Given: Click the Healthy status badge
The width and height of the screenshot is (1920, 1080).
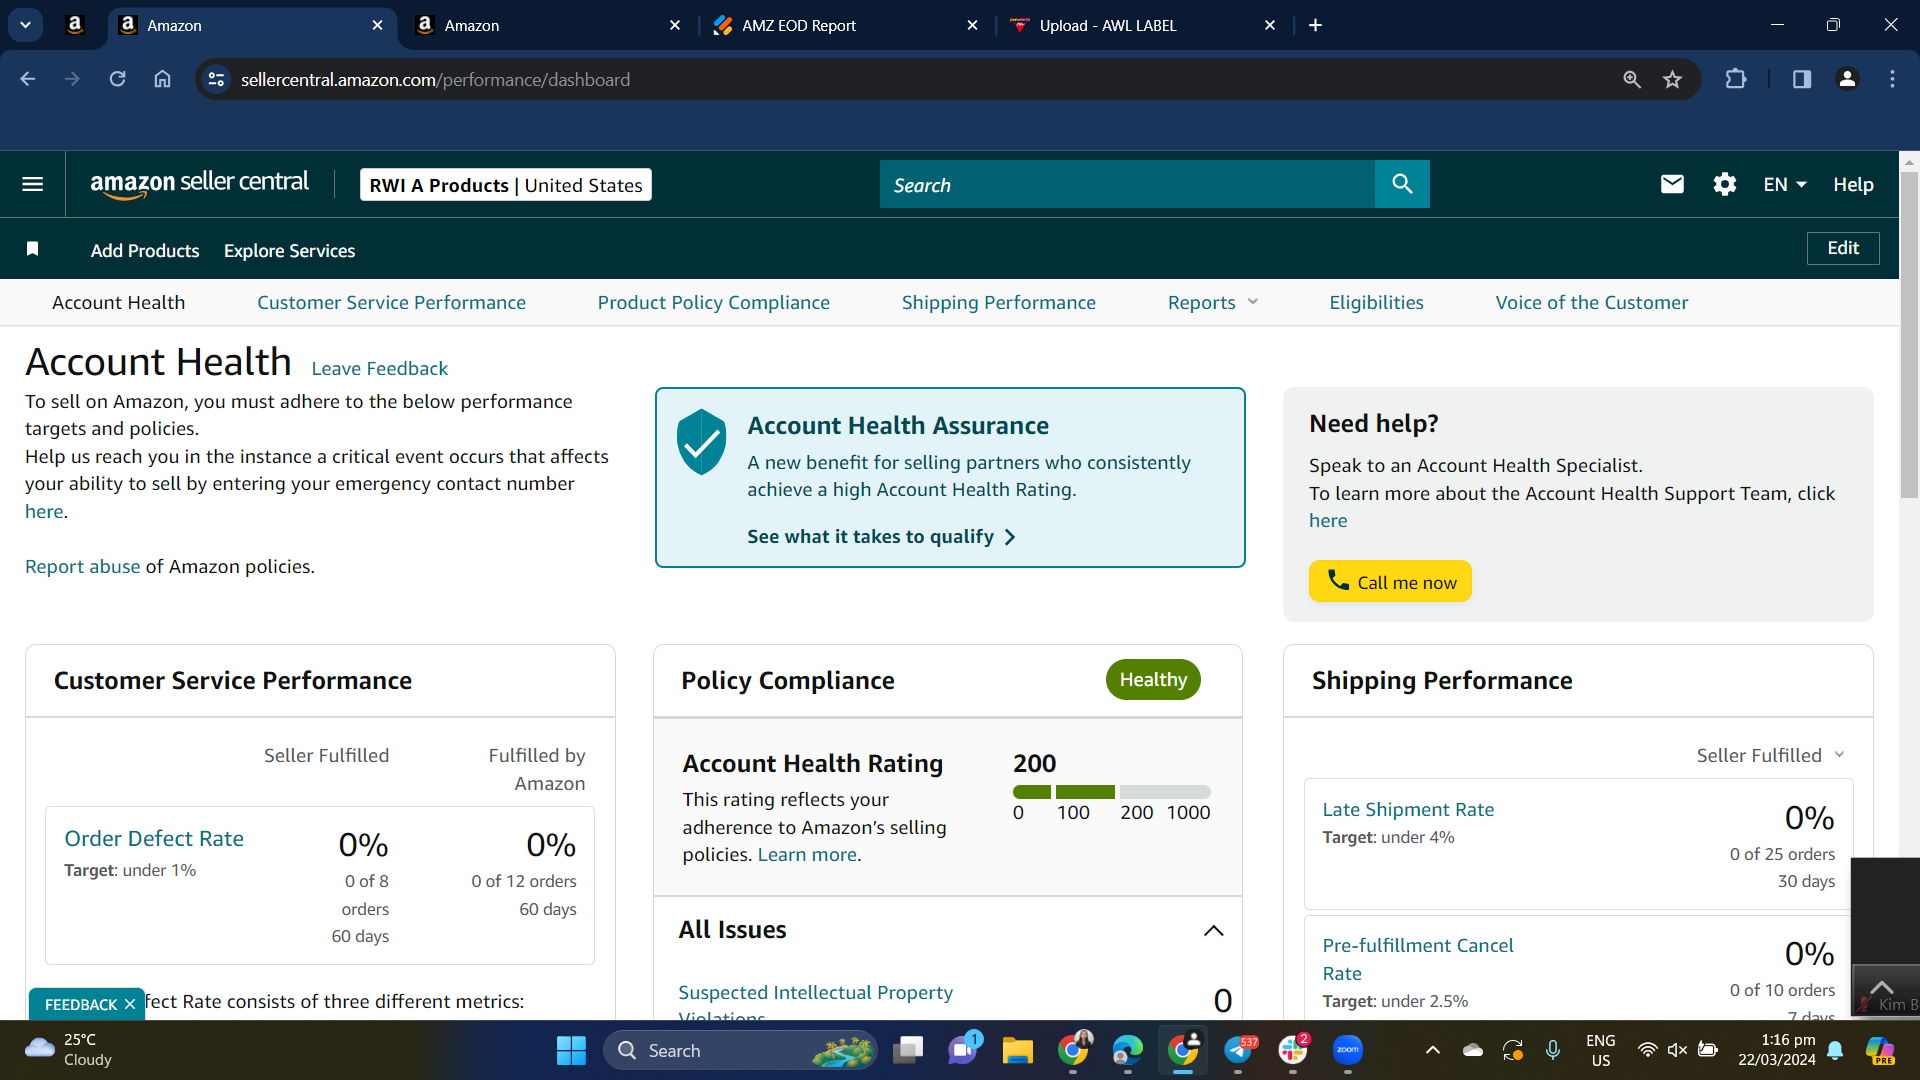Looking at the screenshot, I should [1153, 679].
